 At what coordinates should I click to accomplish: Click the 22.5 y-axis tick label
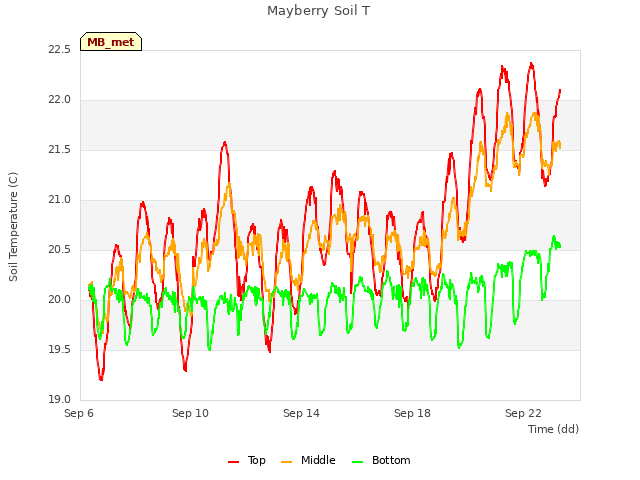point(59,49)
